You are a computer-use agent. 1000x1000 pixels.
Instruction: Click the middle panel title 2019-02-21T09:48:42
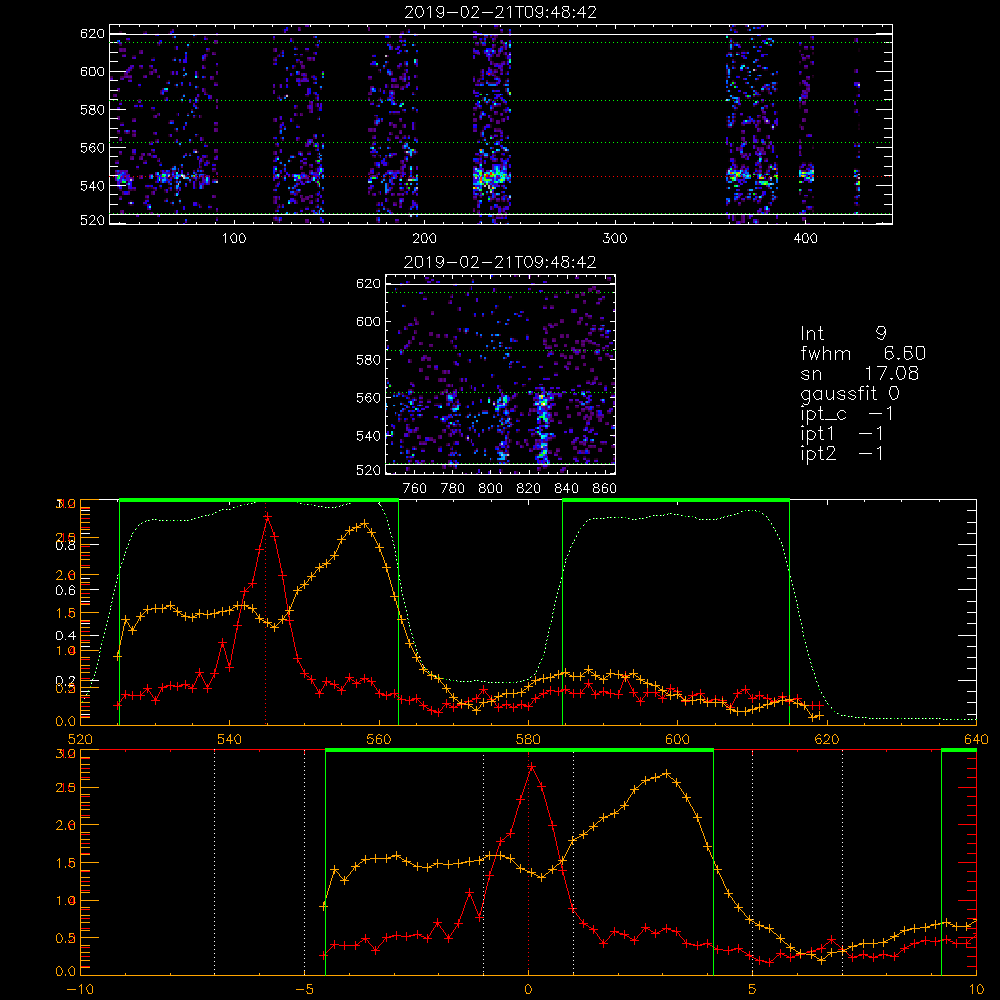pyautogui.click(x=501, y=262)
